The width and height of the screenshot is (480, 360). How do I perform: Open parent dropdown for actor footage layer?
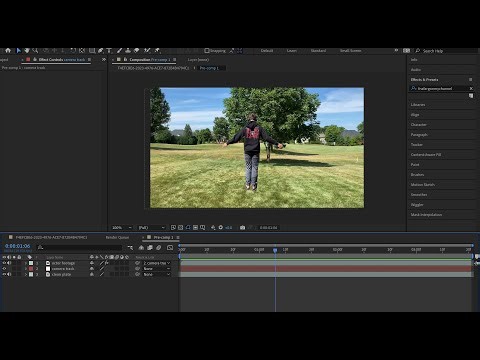(157, 263)
